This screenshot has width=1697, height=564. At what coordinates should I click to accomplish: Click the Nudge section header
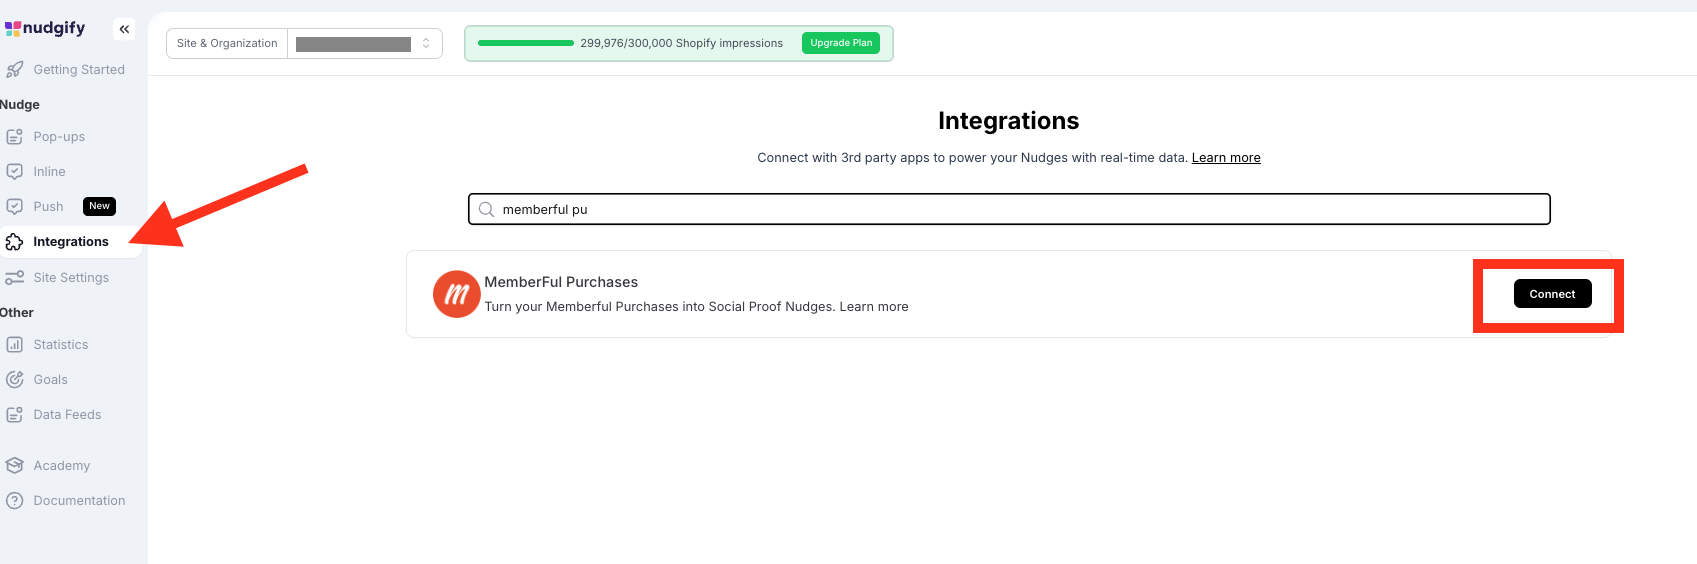point(20,105)
